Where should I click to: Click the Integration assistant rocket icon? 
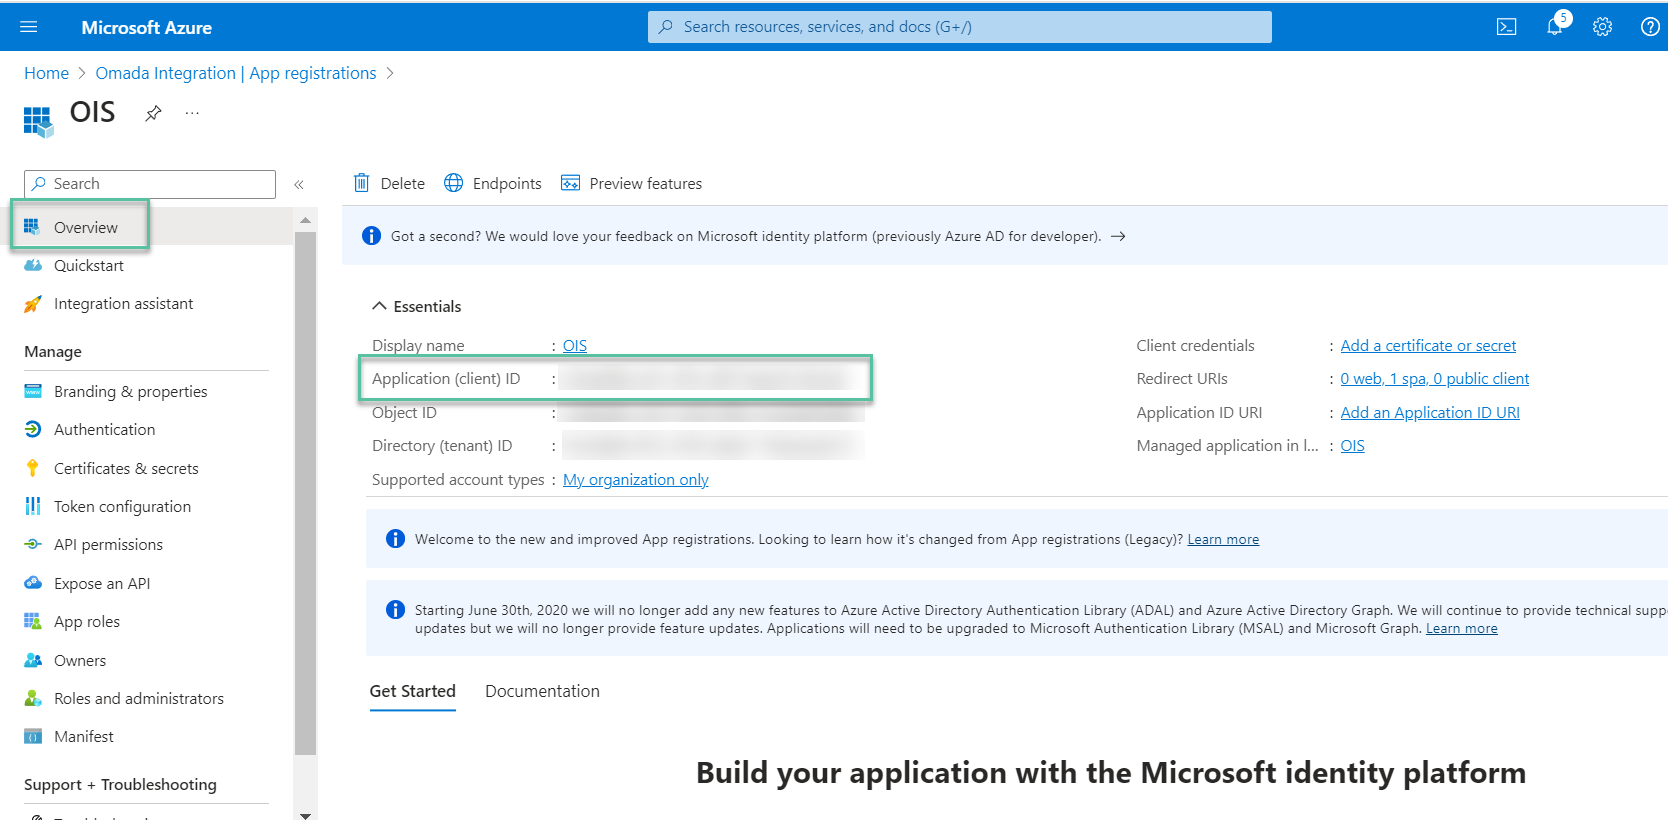pyautogui.click(x=33, y=304)
